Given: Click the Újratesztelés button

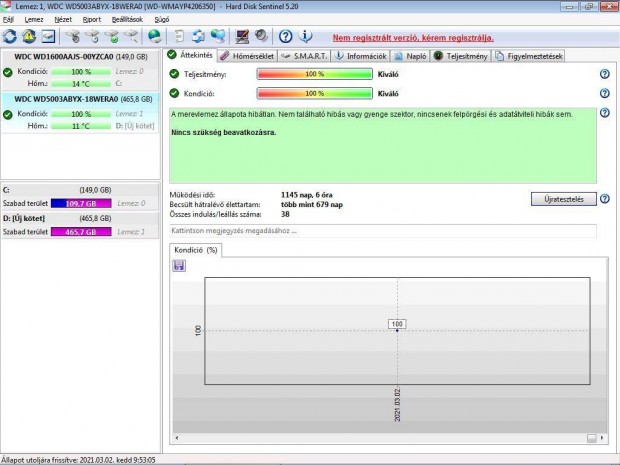Looking at the screenshot, I should (x=563, y=199).
